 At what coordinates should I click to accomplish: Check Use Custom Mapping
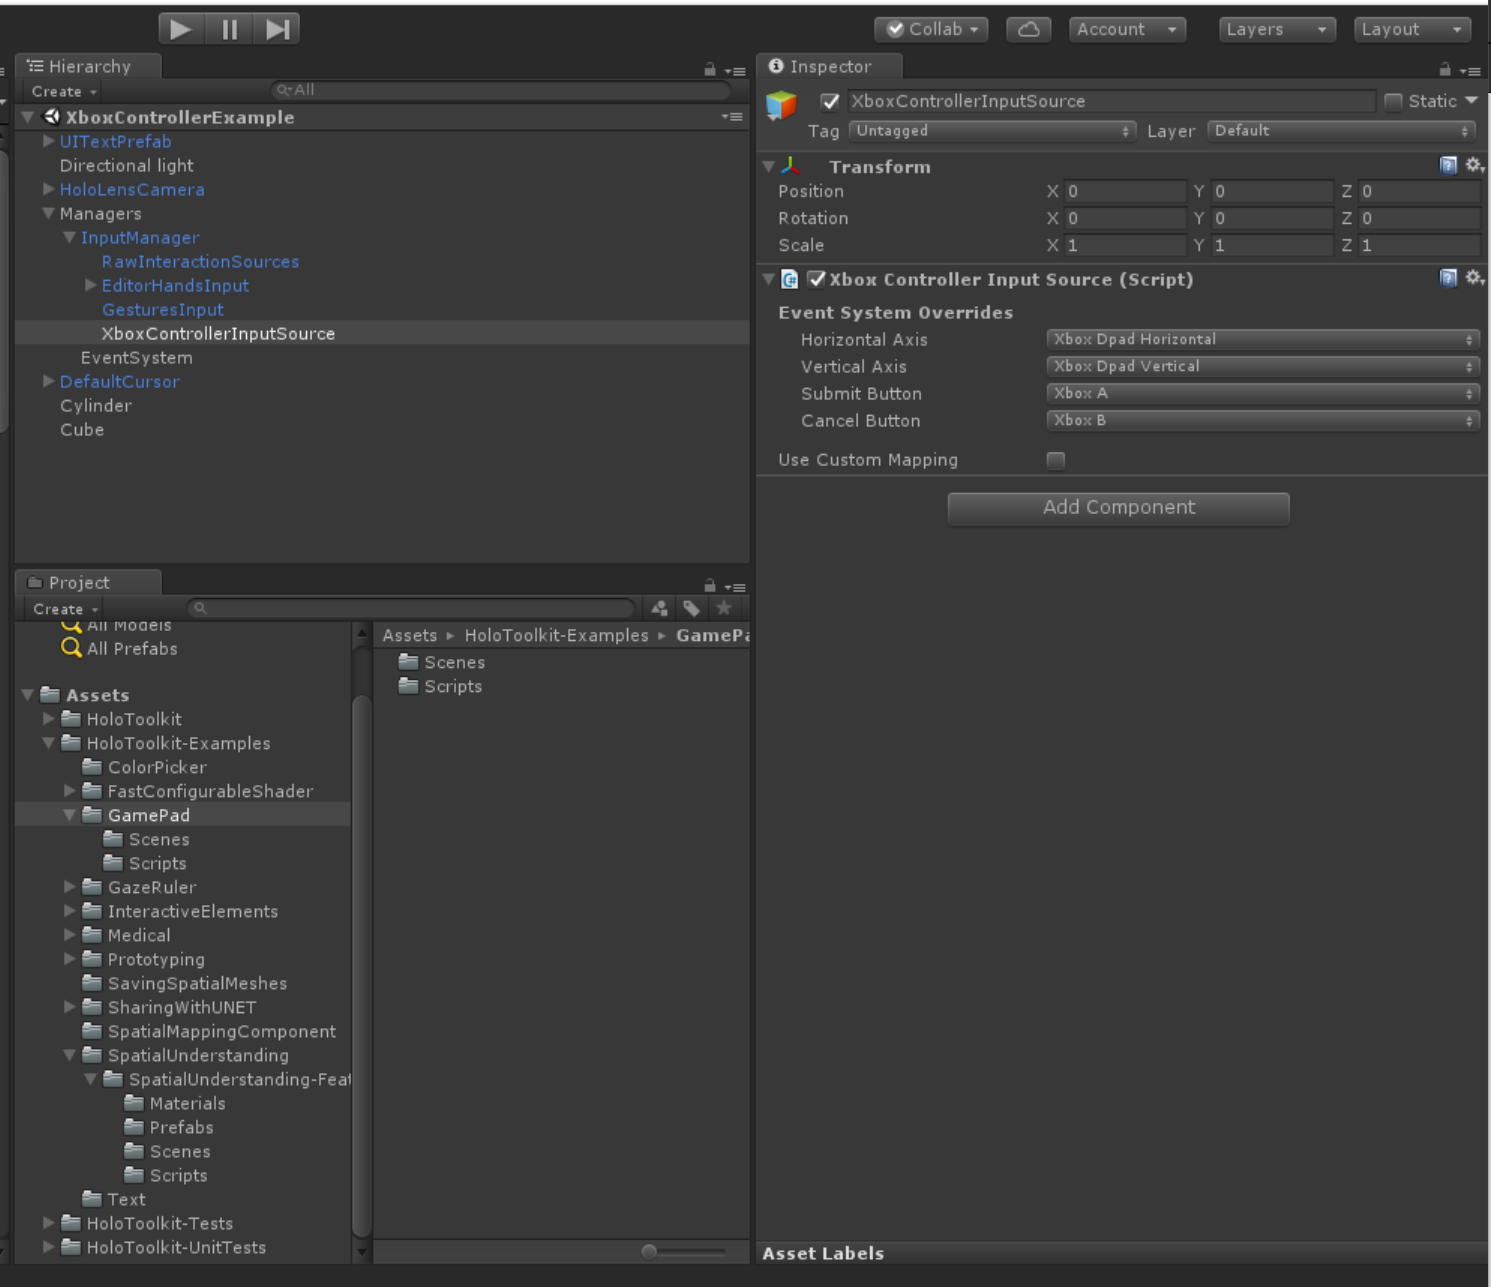click(1055, 460)
